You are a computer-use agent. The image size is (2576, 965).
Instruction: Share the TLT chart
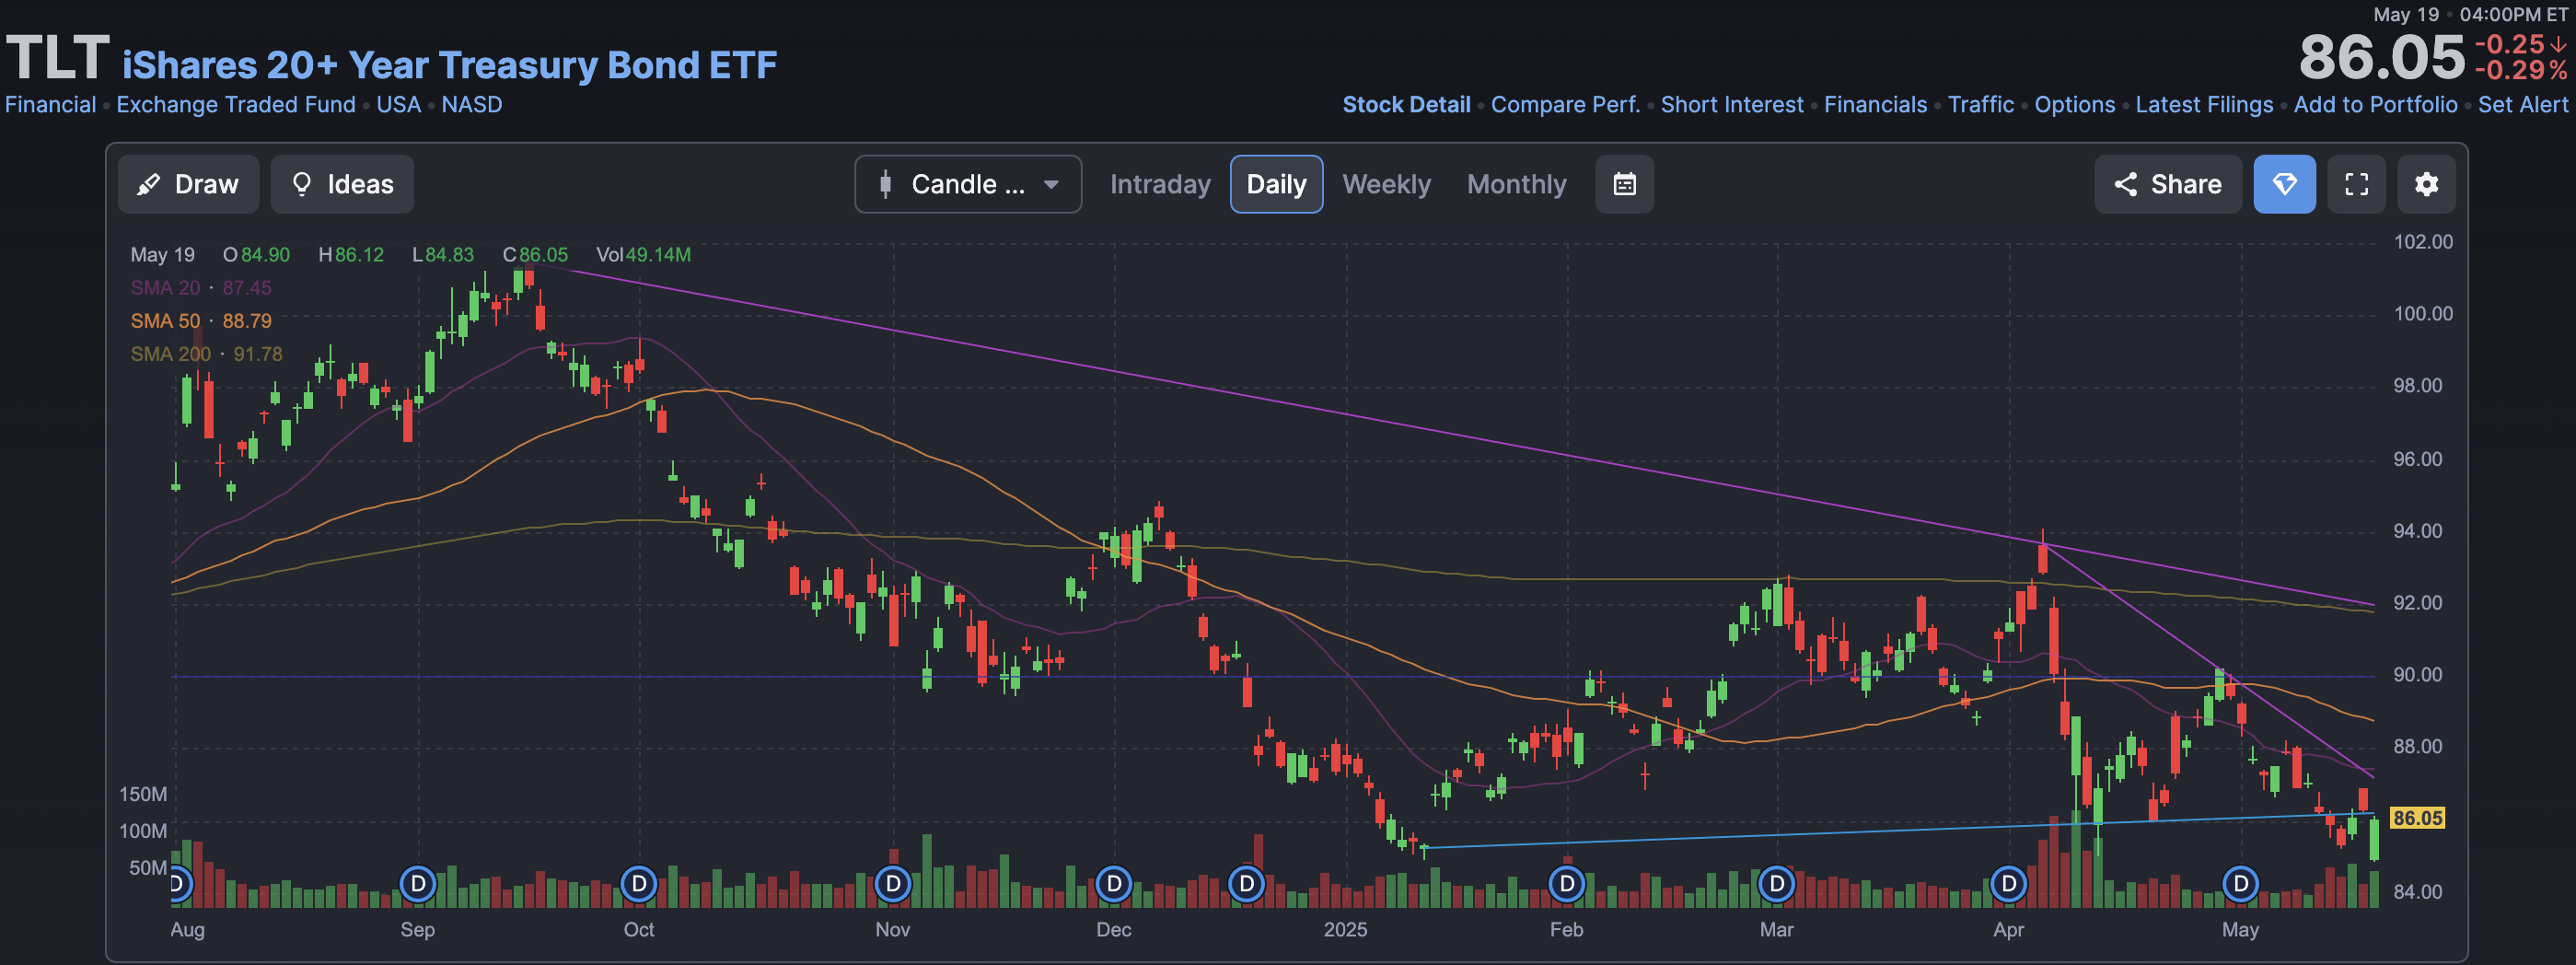pos(2168,184)
